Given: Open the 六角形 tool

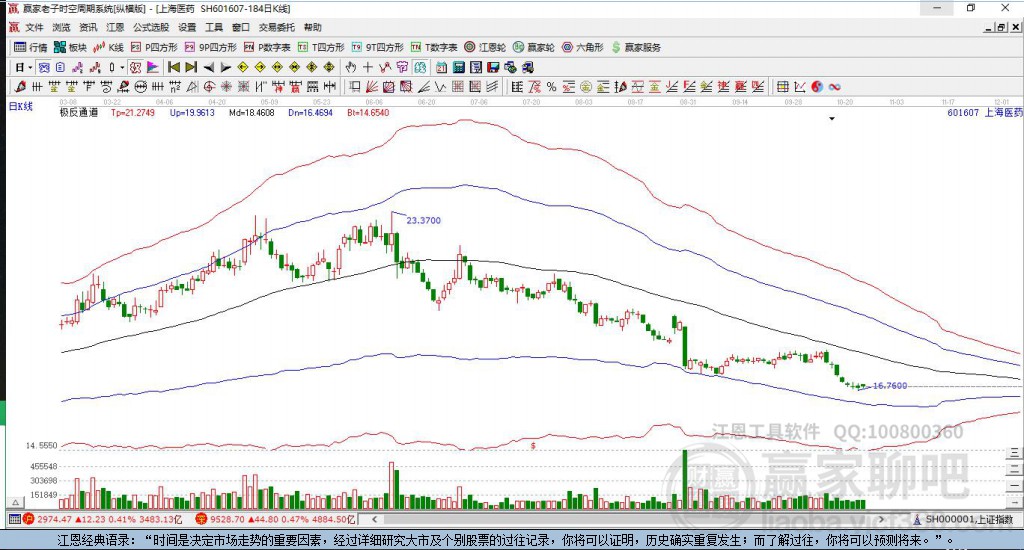Looking at the screenshot, I should pyautogui.click(x=583, y=47).
